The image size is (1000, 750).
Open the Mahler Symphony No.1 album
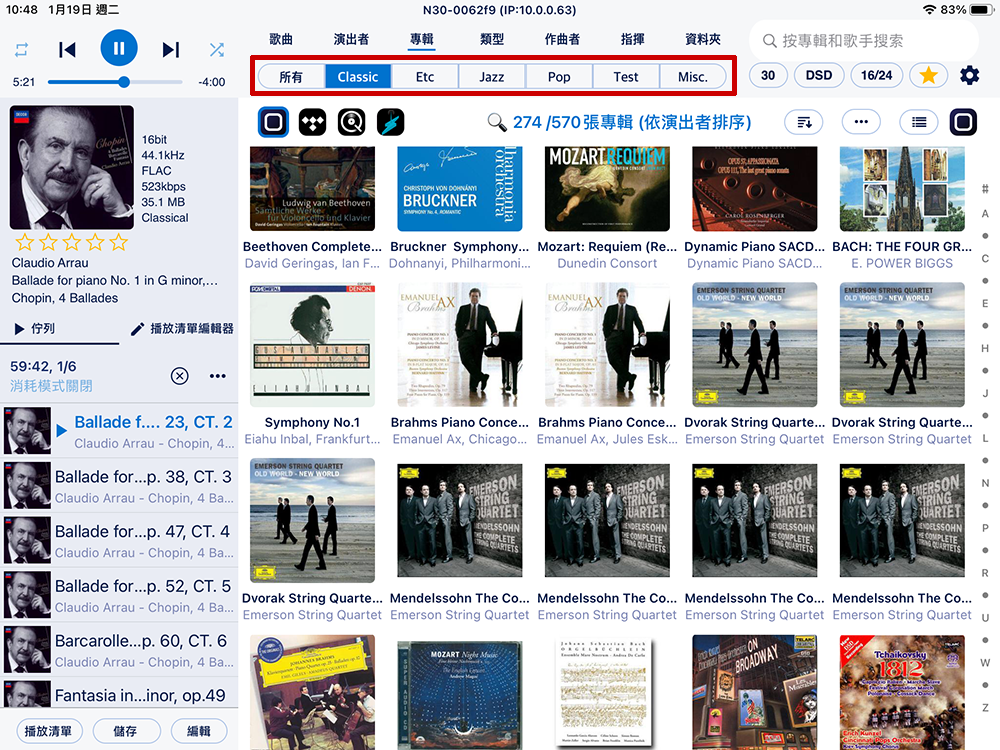312,345
